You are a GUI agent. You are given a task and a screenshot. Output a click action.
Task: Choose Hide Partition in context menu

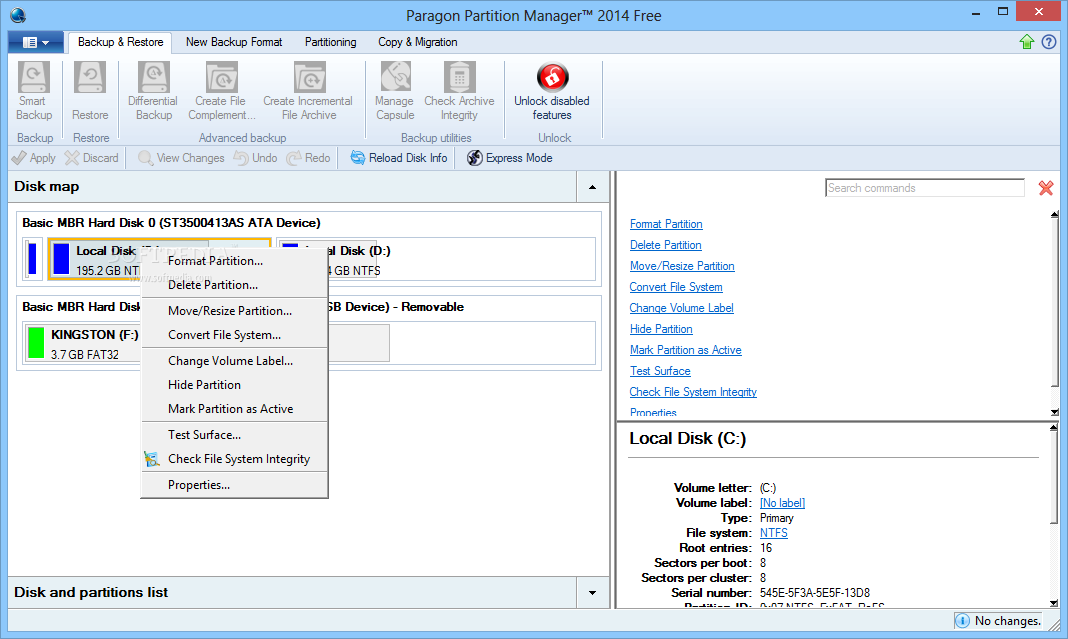[234, 385]
